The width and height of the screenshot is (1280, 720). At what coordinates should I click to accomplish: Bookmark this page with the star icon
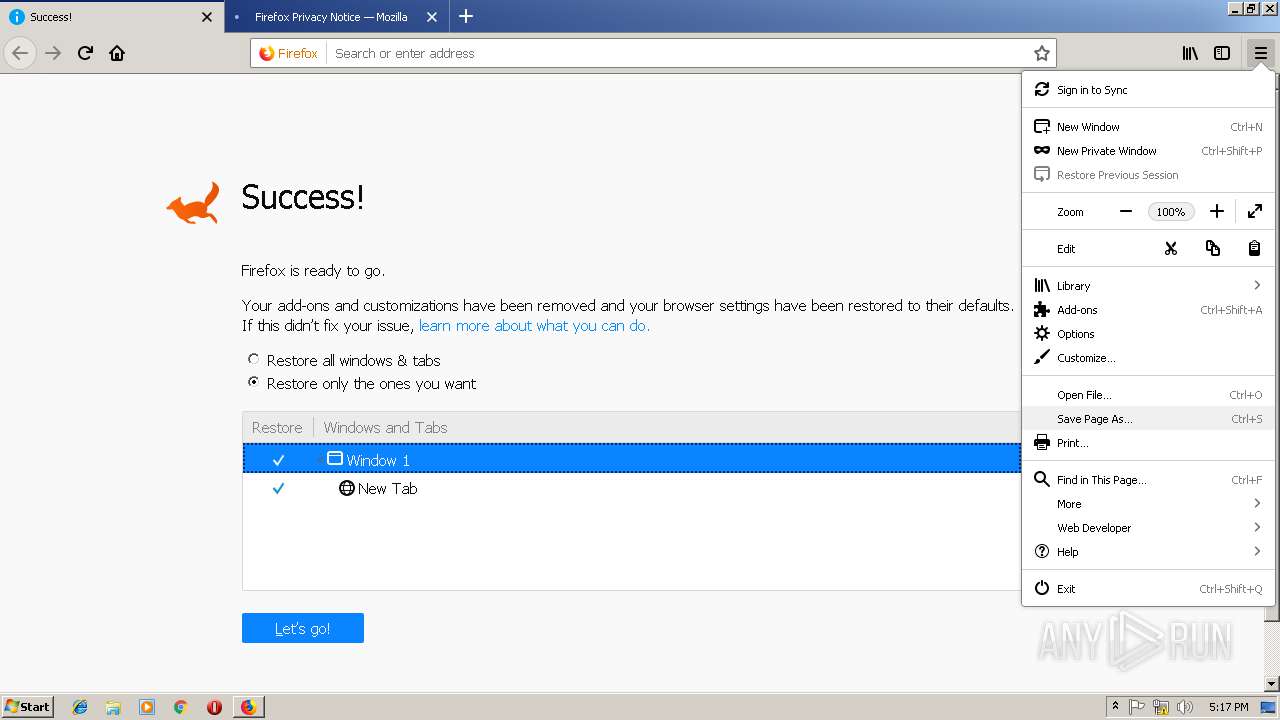coord(1041,53)
